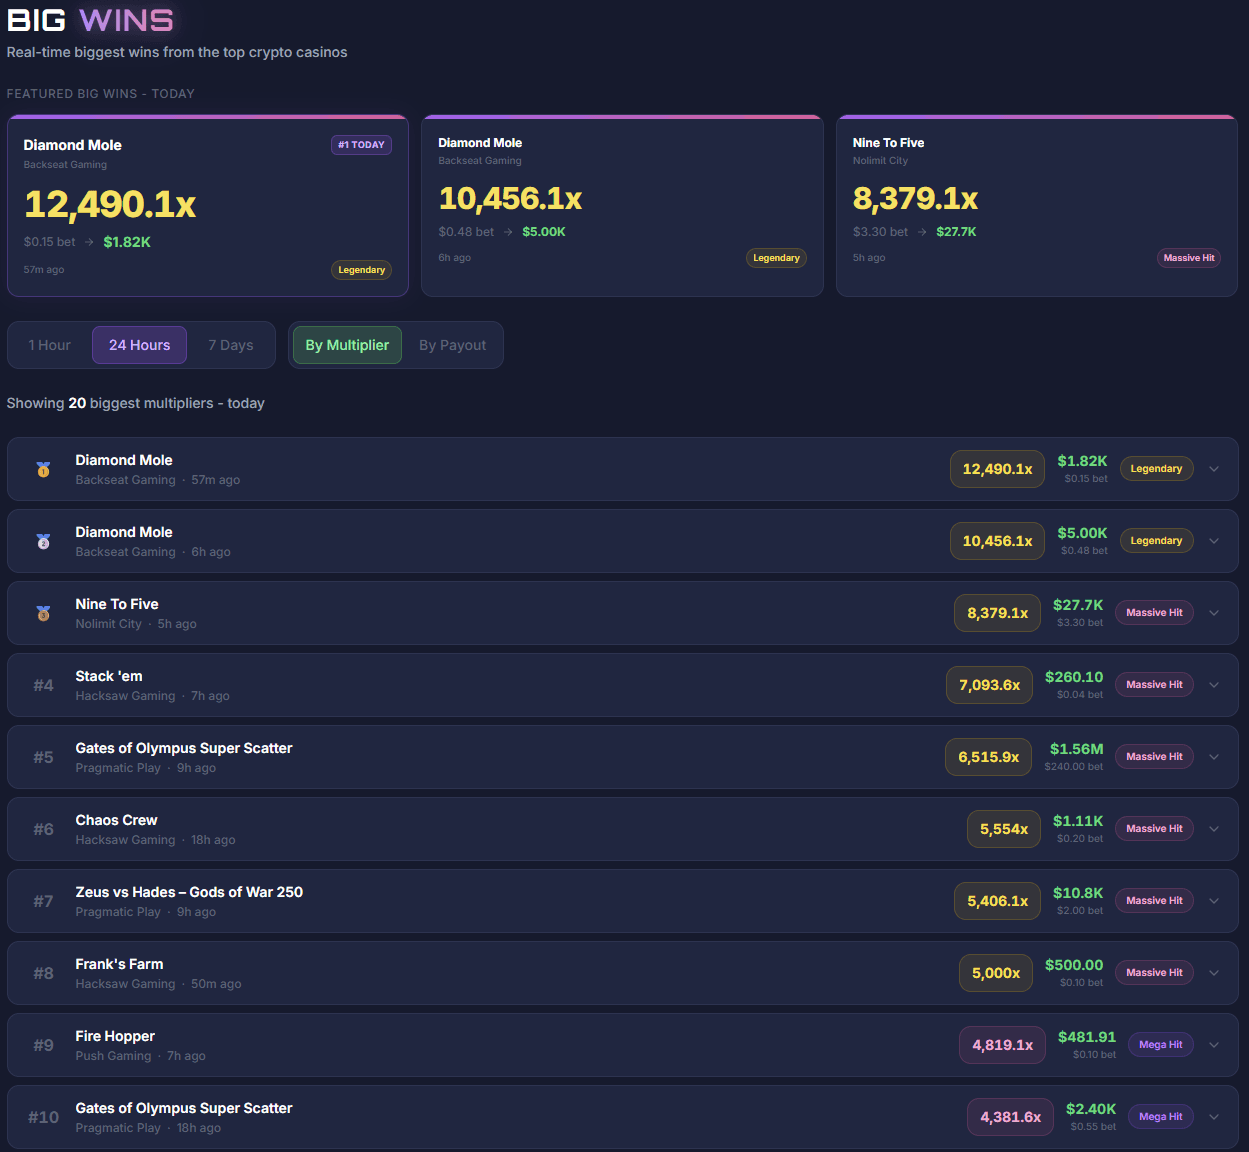Screen dimensions: 1249x1152
Task: Click the Massive Hit badge on Nine To Five card
Action: 1188,257
